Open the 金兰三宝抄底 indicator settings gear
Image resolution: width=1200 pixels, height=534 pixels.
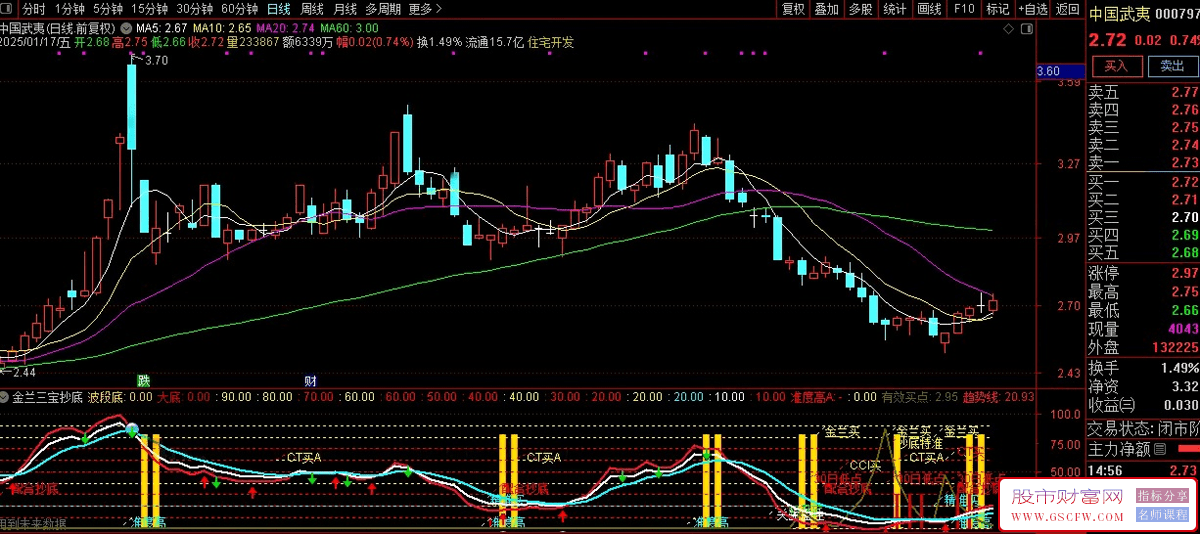pos(6,397)
